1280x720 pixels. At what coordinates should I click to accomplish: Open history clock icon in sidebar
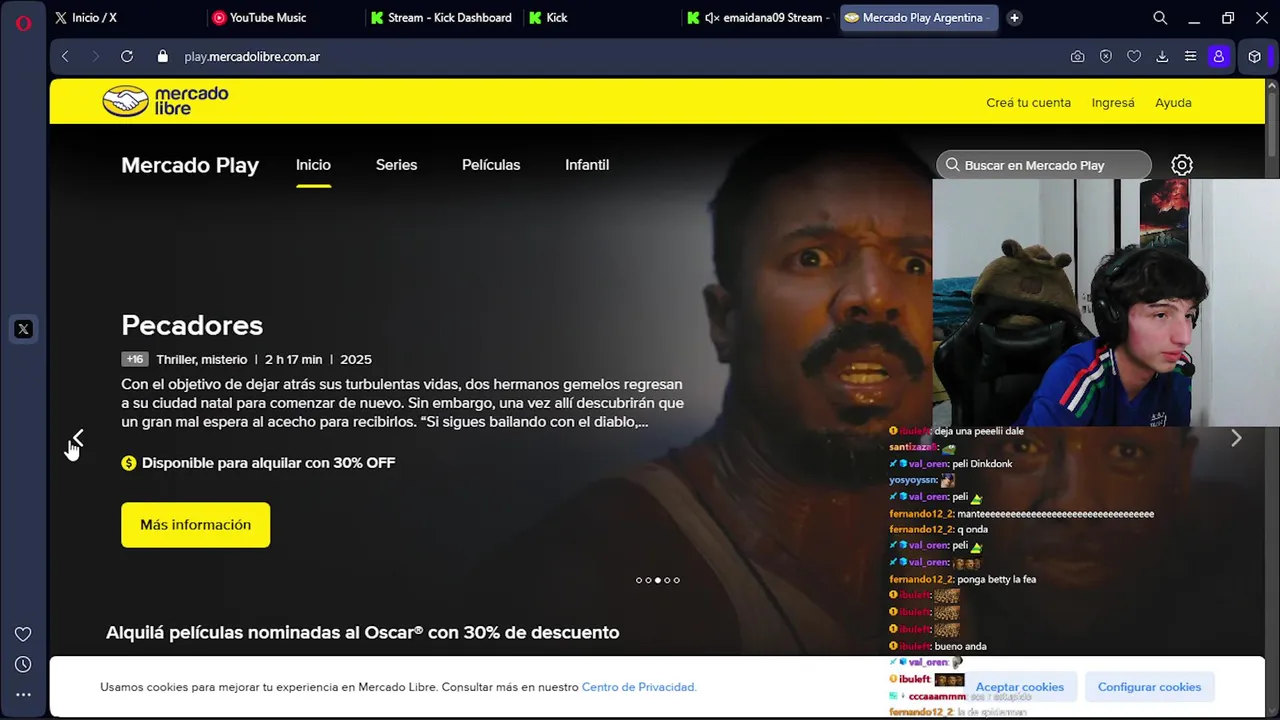(23, 664)
